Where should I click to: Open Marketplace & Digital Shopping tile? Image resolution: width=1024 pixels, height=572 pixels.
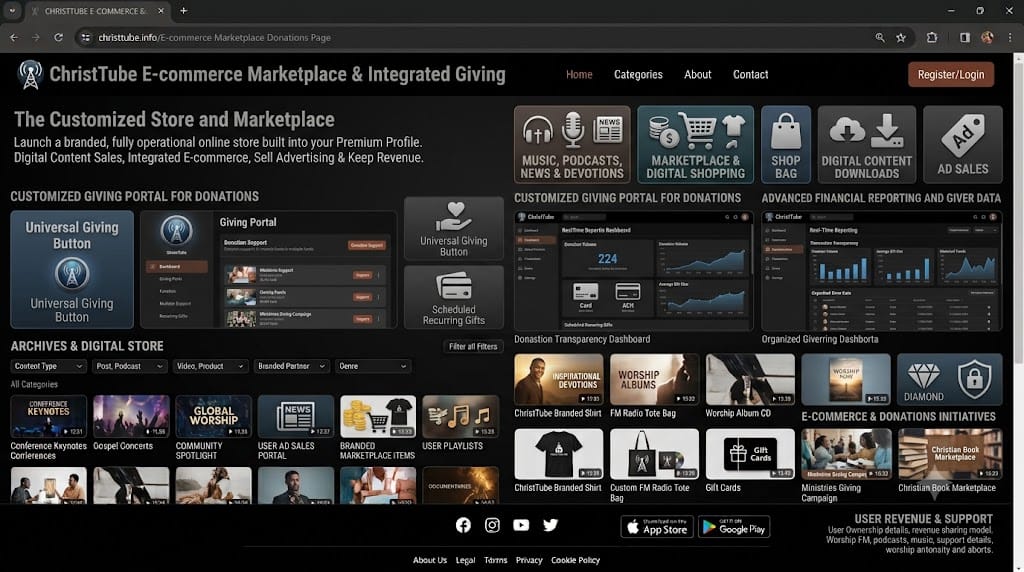tap(696, 144)
